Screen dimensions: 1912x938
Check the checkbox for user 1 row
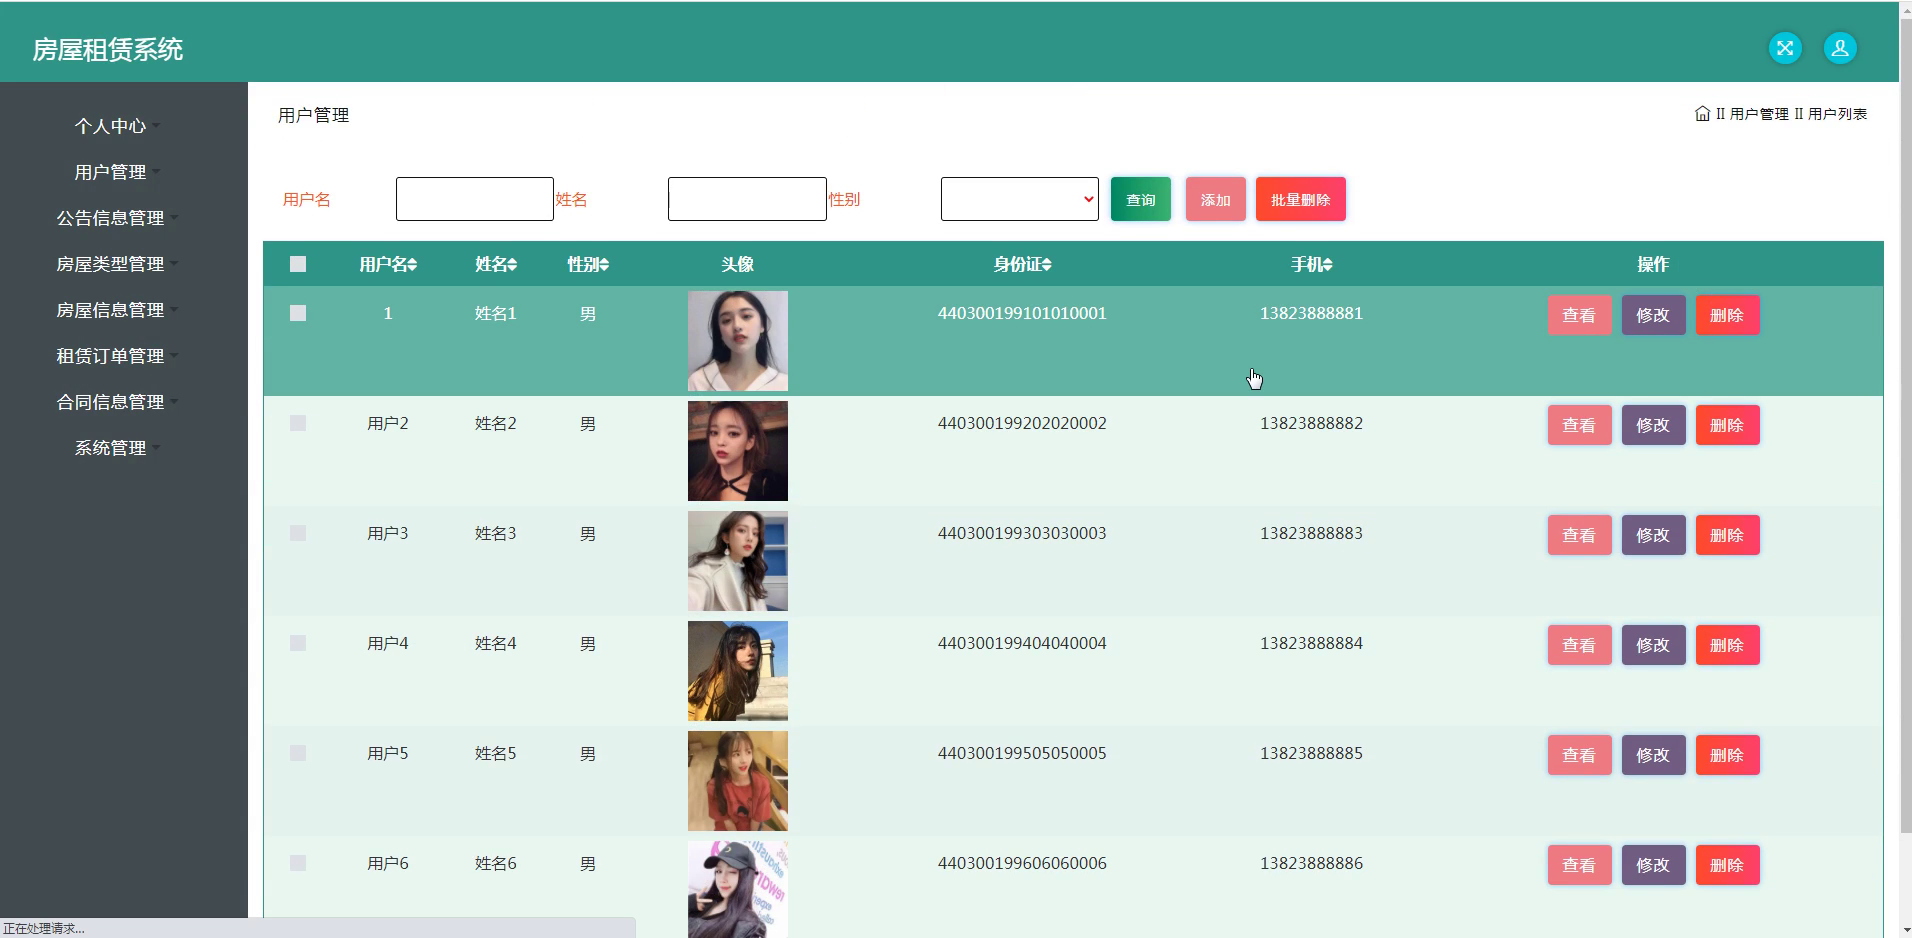point(298,313)
